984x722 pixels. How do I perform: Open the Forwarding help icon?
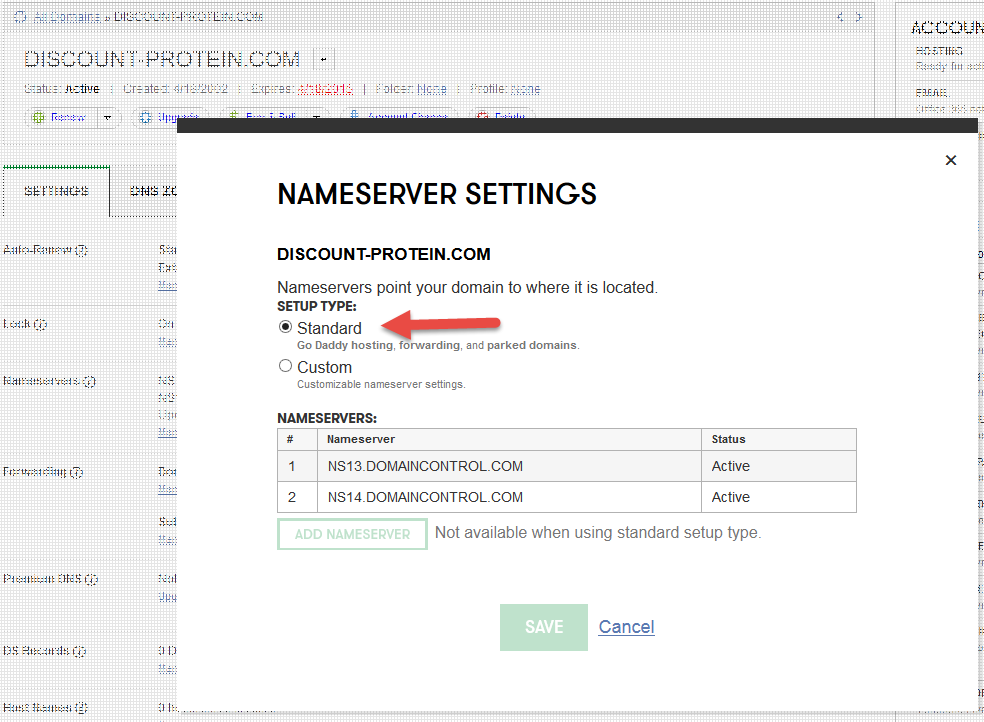point(76,472)
